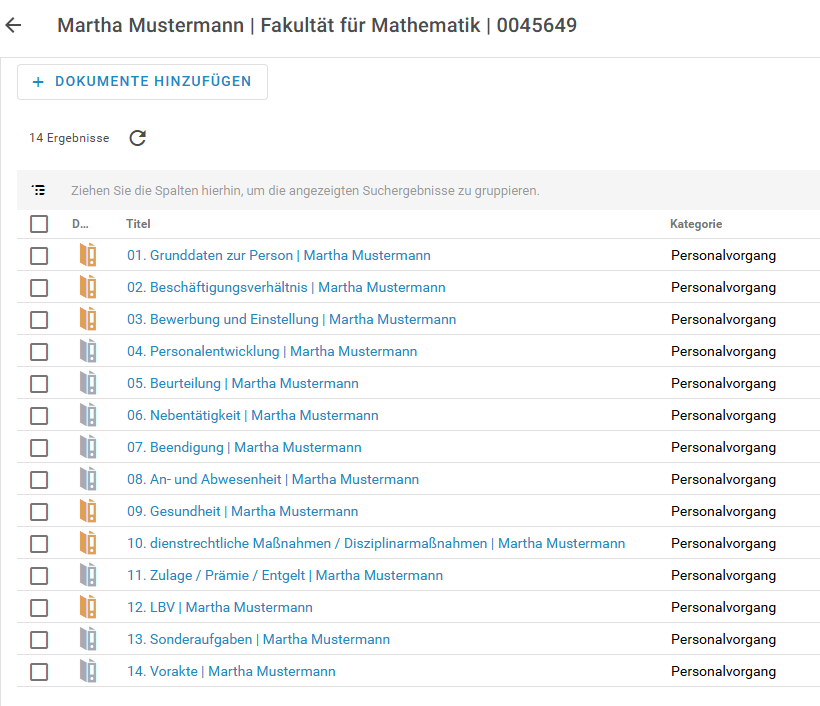Click the Kategorie column header
The height and width of the screenshot is (706, 820).
point(696,224)
